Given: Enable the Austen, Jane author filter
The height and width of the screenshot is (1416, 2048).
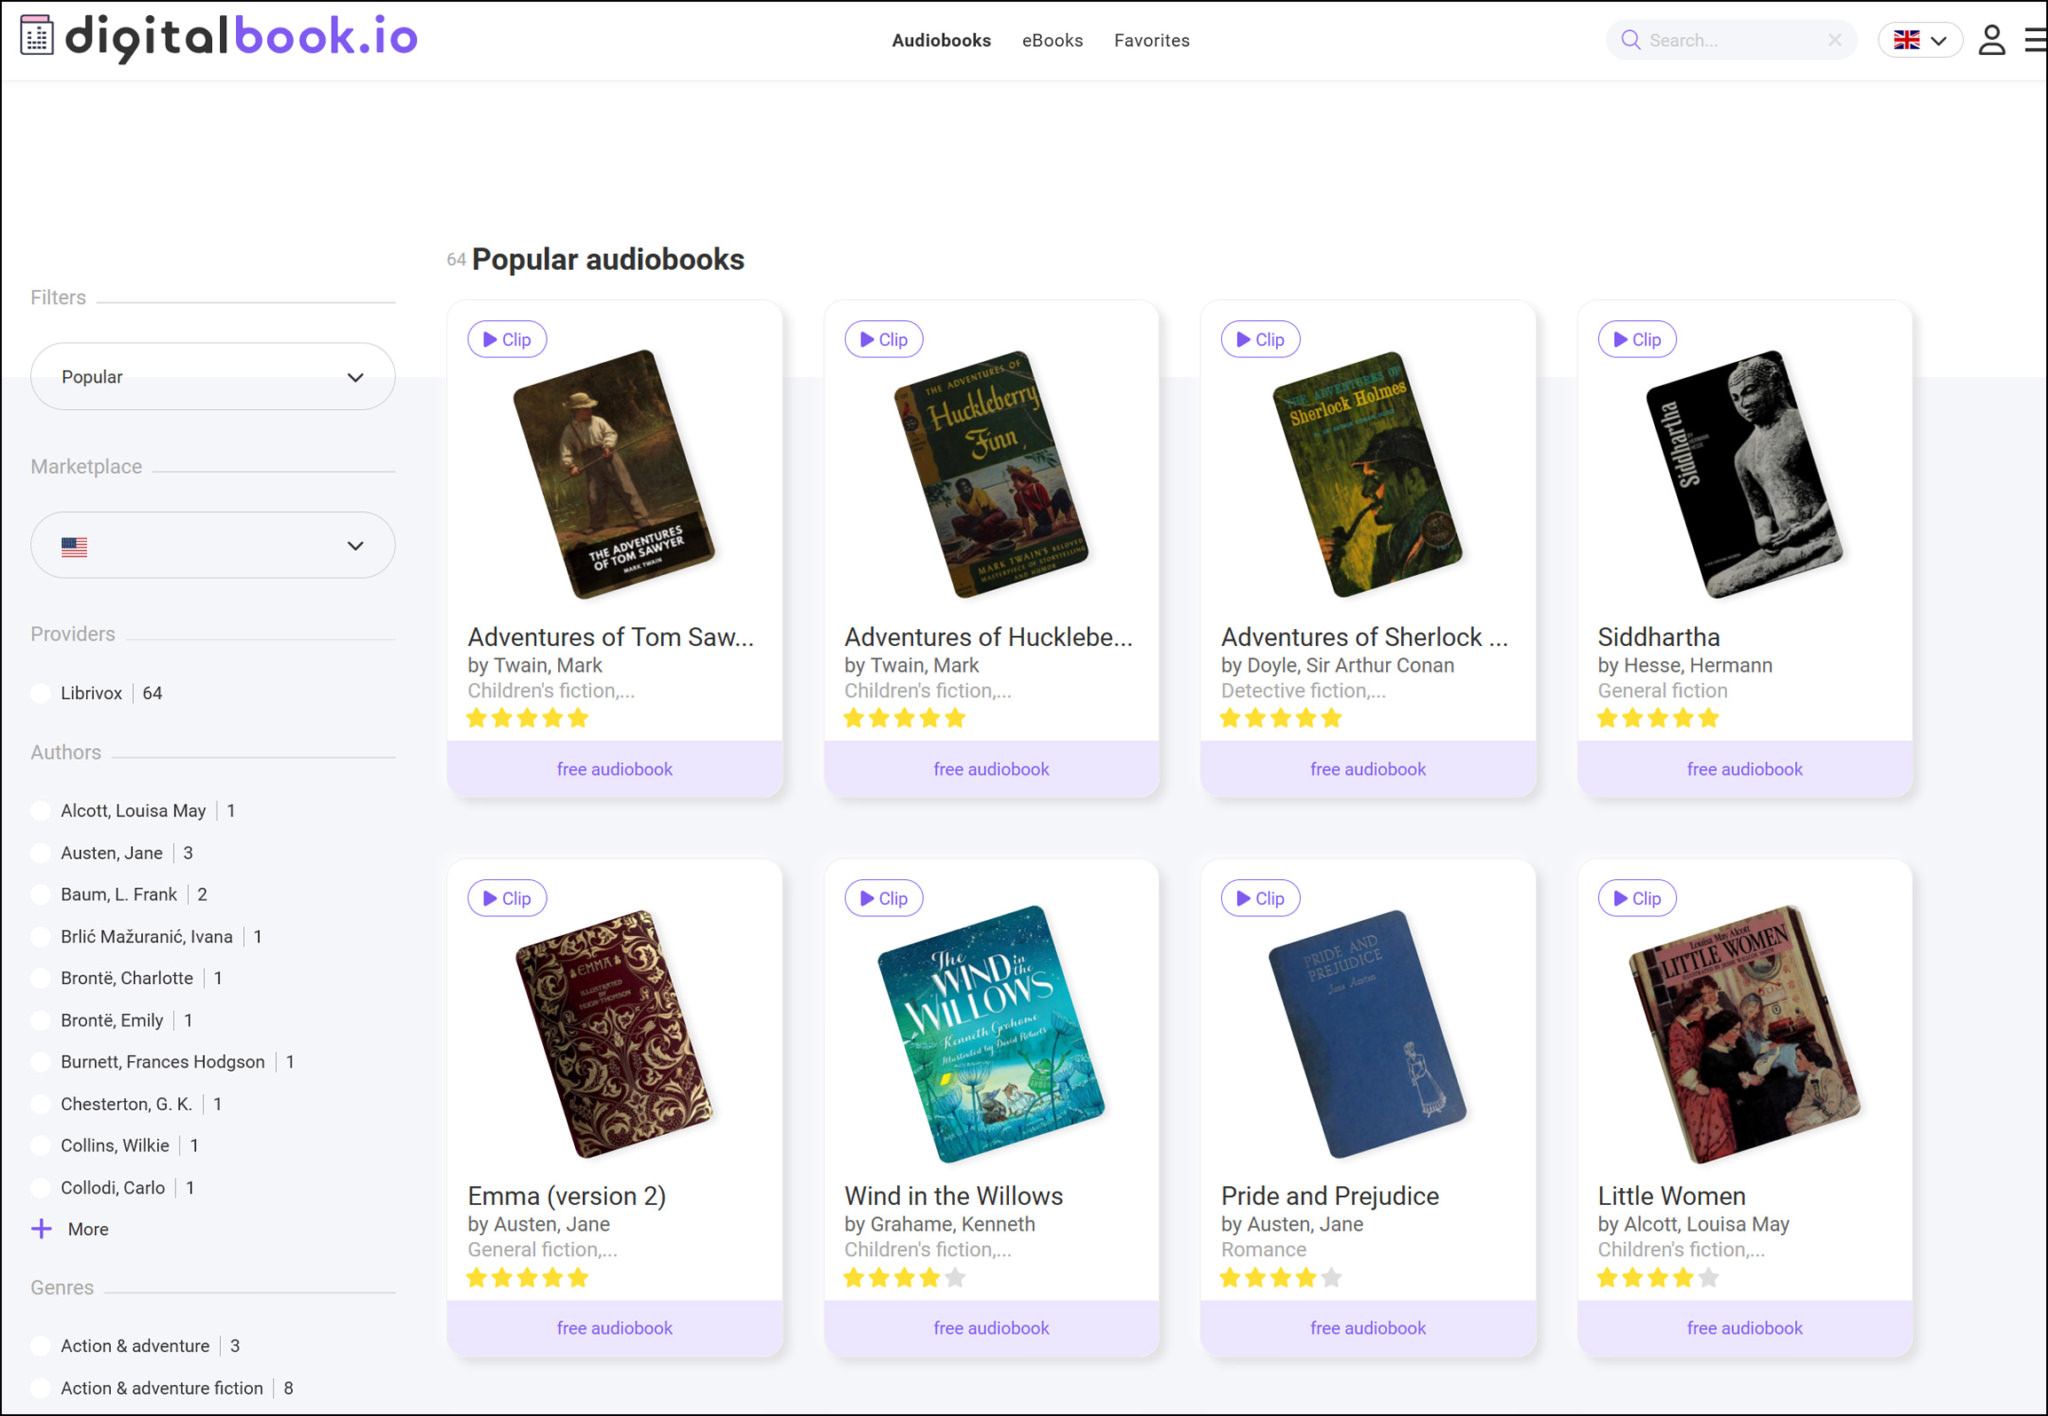Looking at the screenshot, I should (x=40, y=852).
